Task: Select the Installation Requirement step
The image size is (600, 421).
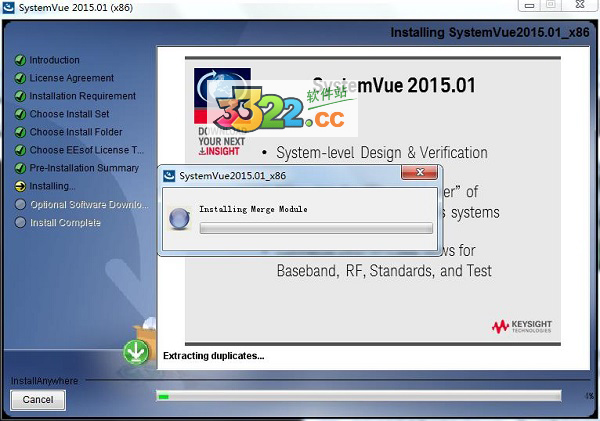Action: (x=82, y=96)
